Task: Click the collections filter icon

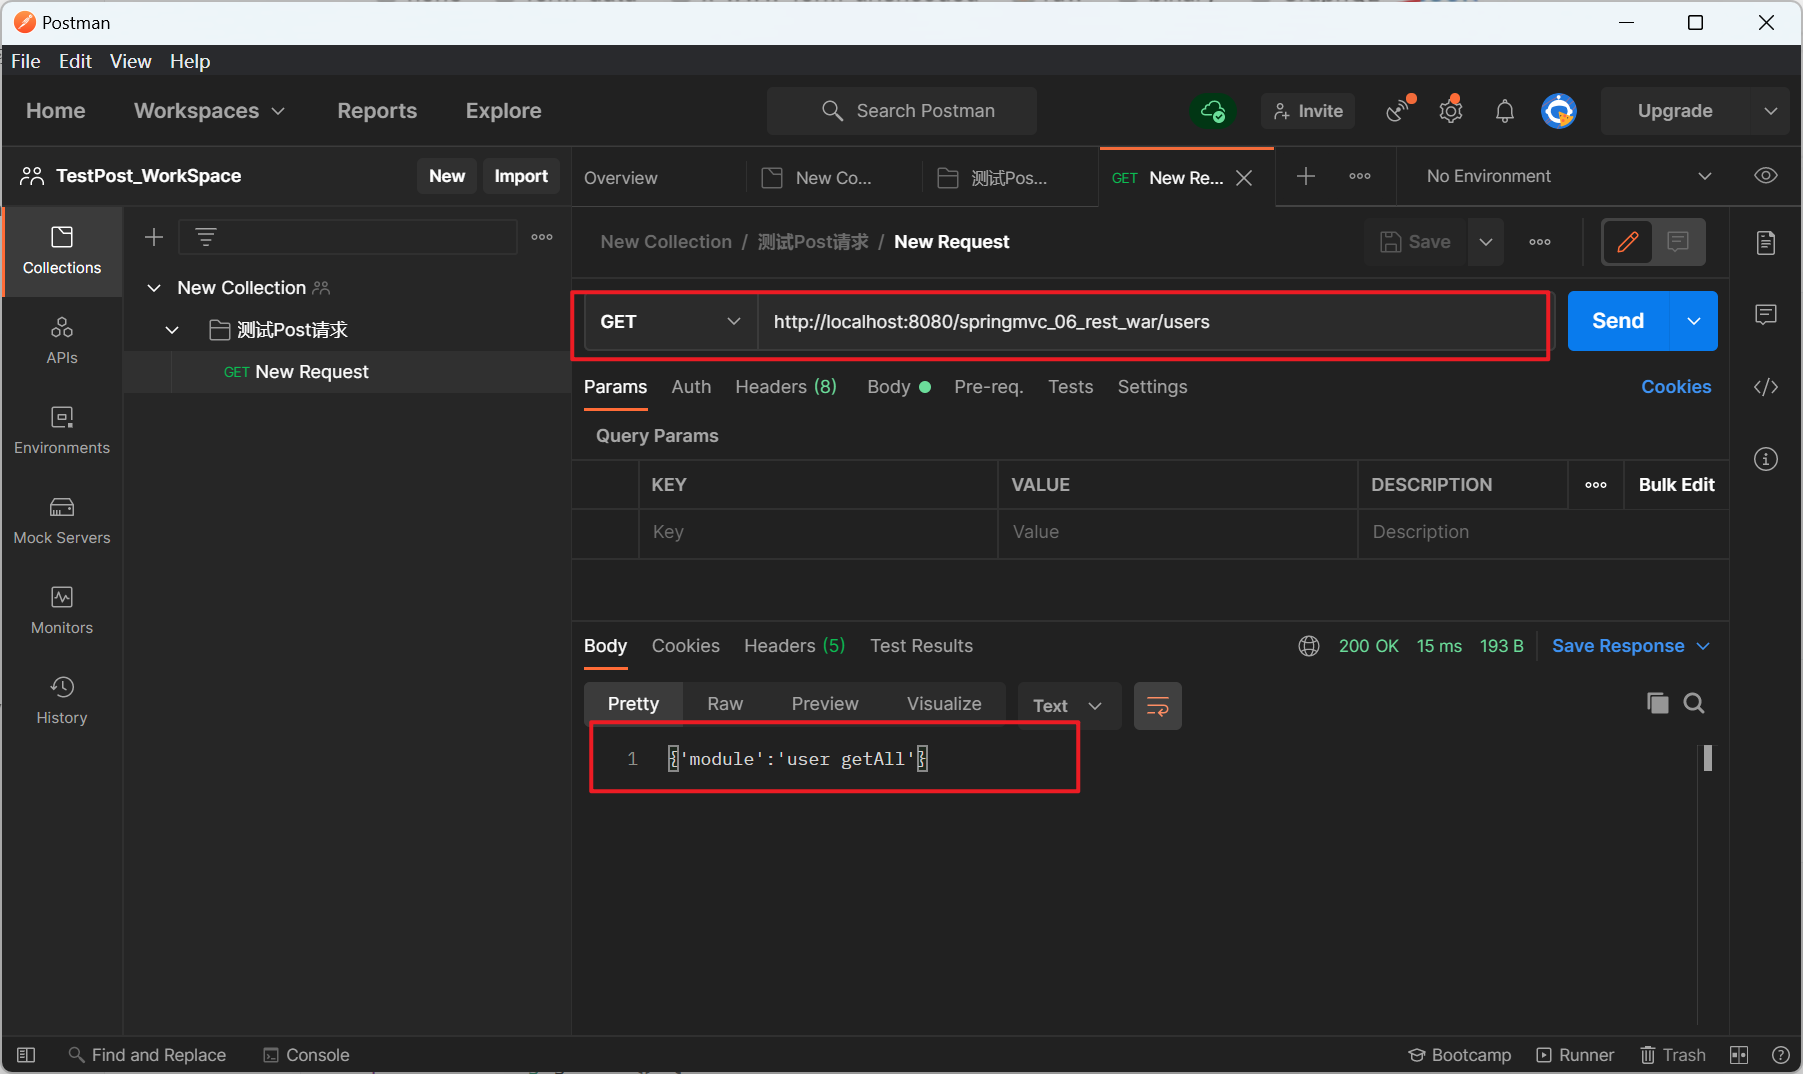Action: [x=206, y=237]
